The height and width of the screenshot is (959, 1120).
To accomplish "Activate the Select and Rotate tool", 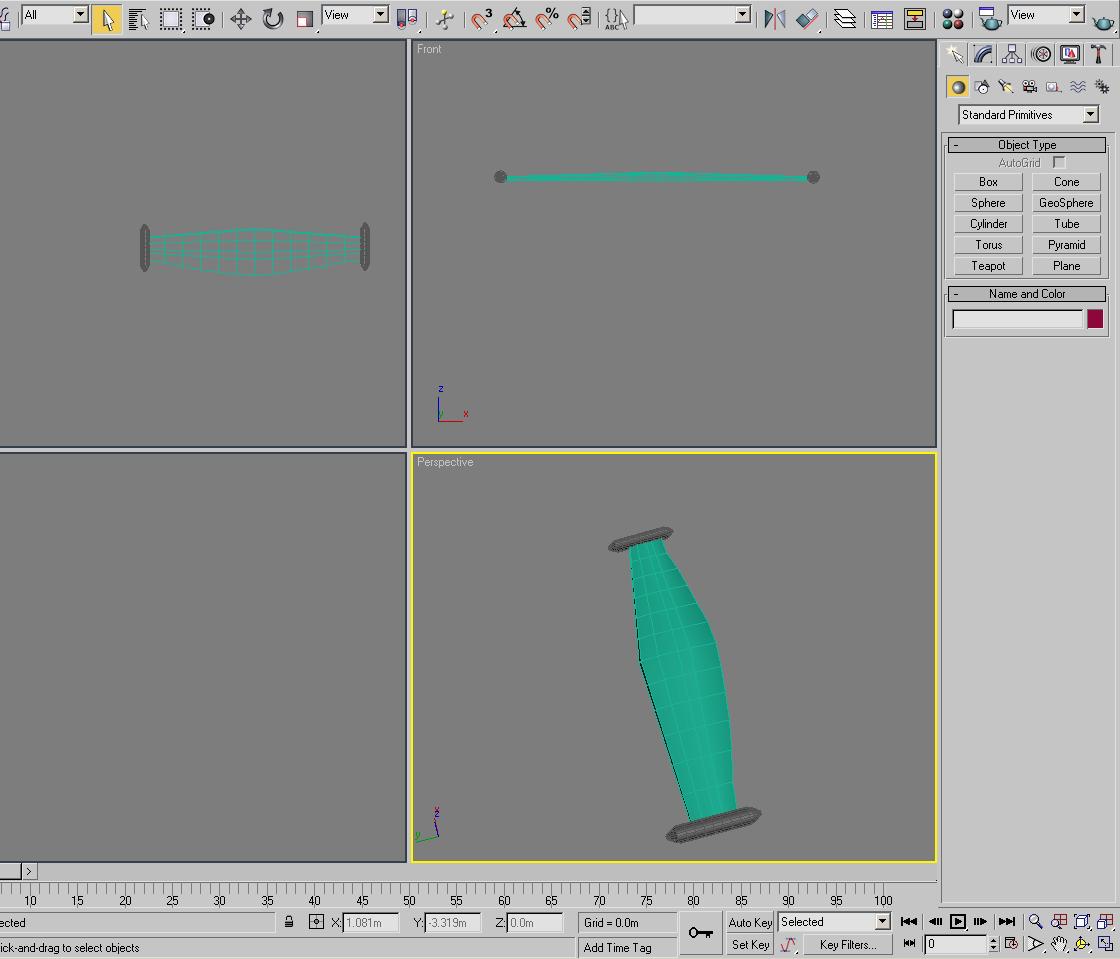I will coord(272,19).
